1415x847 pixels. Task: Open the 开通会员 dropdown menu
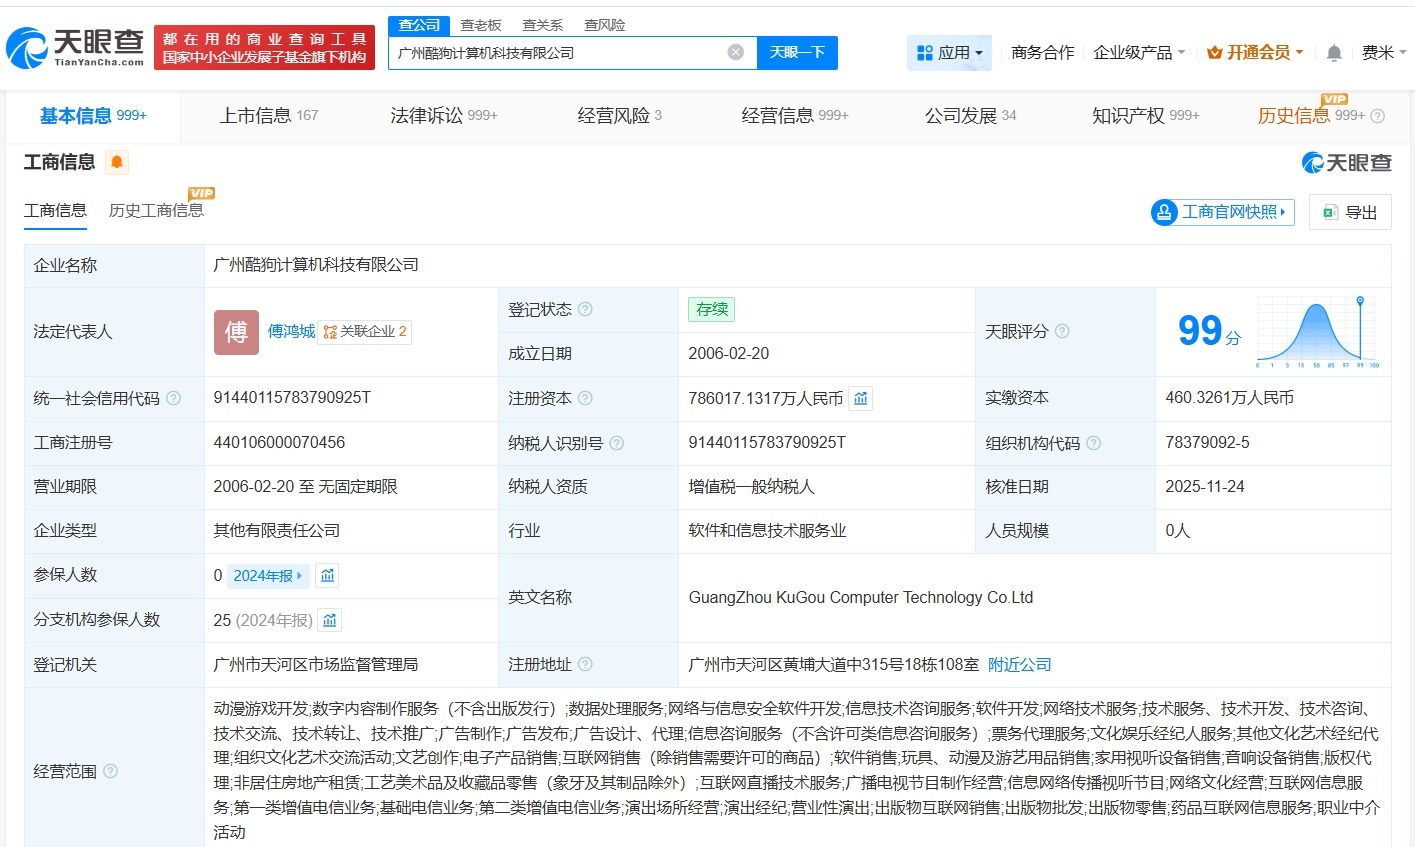coord(1254,52)
